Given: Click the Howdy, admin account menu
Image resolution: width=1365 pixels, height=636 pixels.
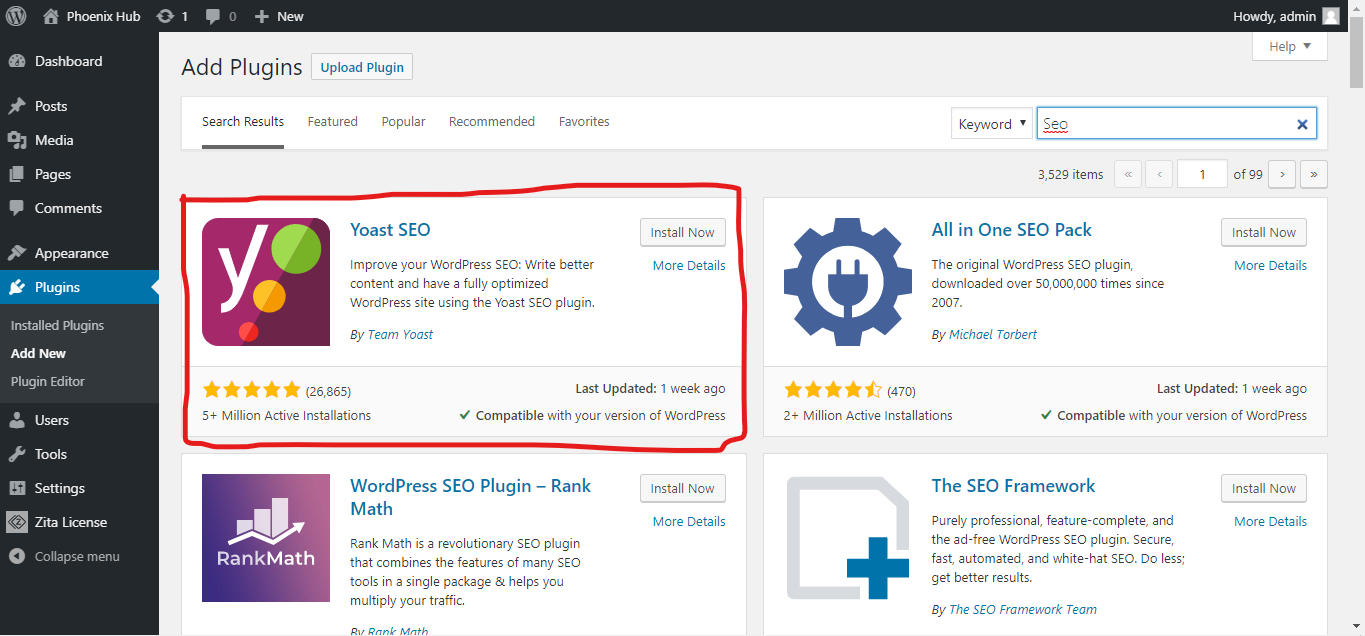Looking at the screenshot, I should point(1288,16).
